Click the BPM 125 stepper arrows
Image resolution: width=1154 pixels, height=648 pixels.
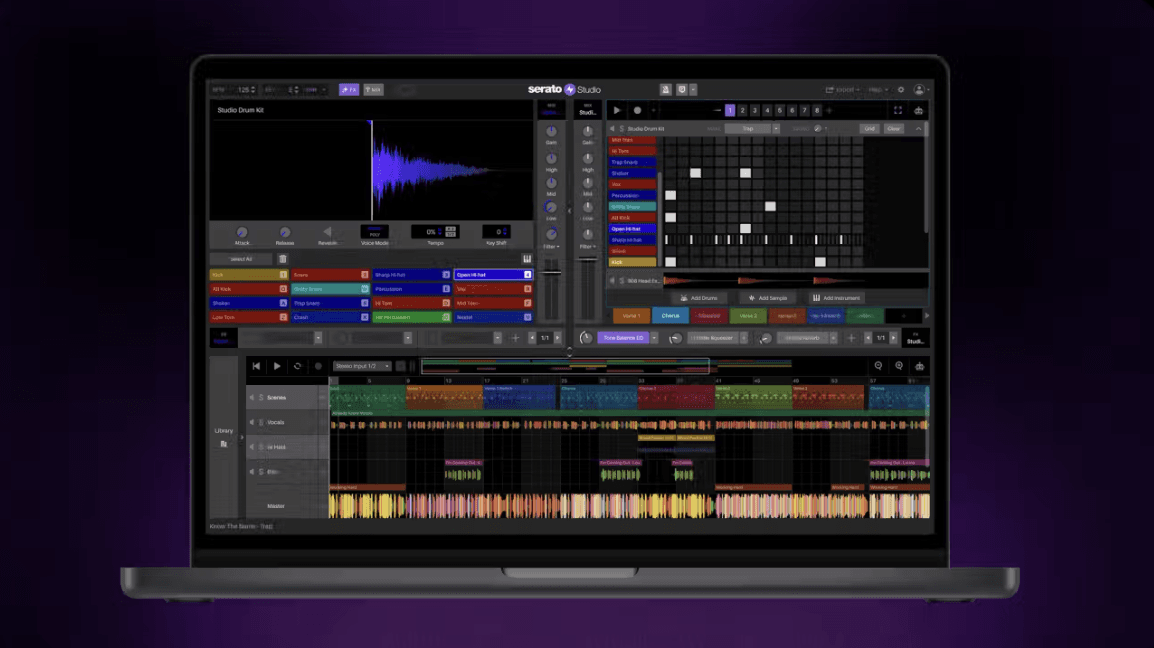click(x=253, y=90)
